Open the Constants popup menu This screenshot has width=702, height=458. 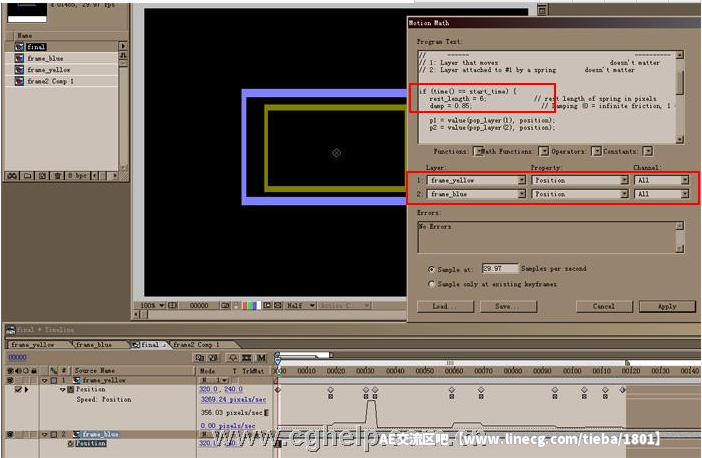click(648, 151)
